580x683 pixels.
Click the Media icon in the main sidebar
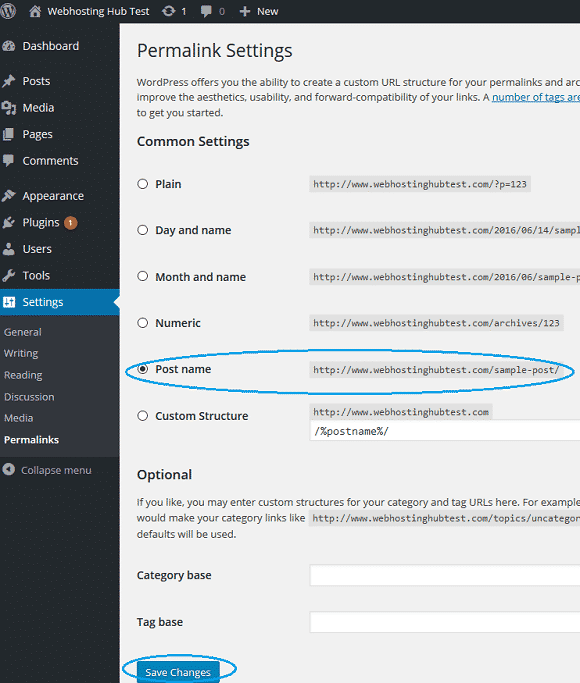pyautogui.click(x=9, y=108)
